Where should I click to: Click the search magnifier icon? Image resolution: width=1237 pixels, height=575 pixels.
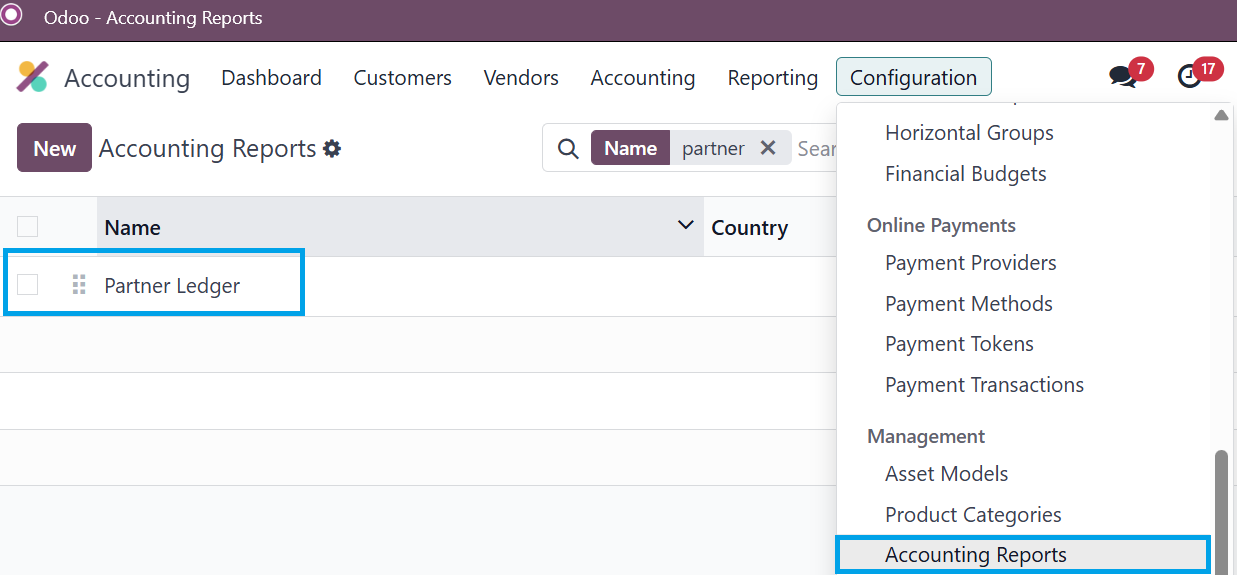pos(568,149)
